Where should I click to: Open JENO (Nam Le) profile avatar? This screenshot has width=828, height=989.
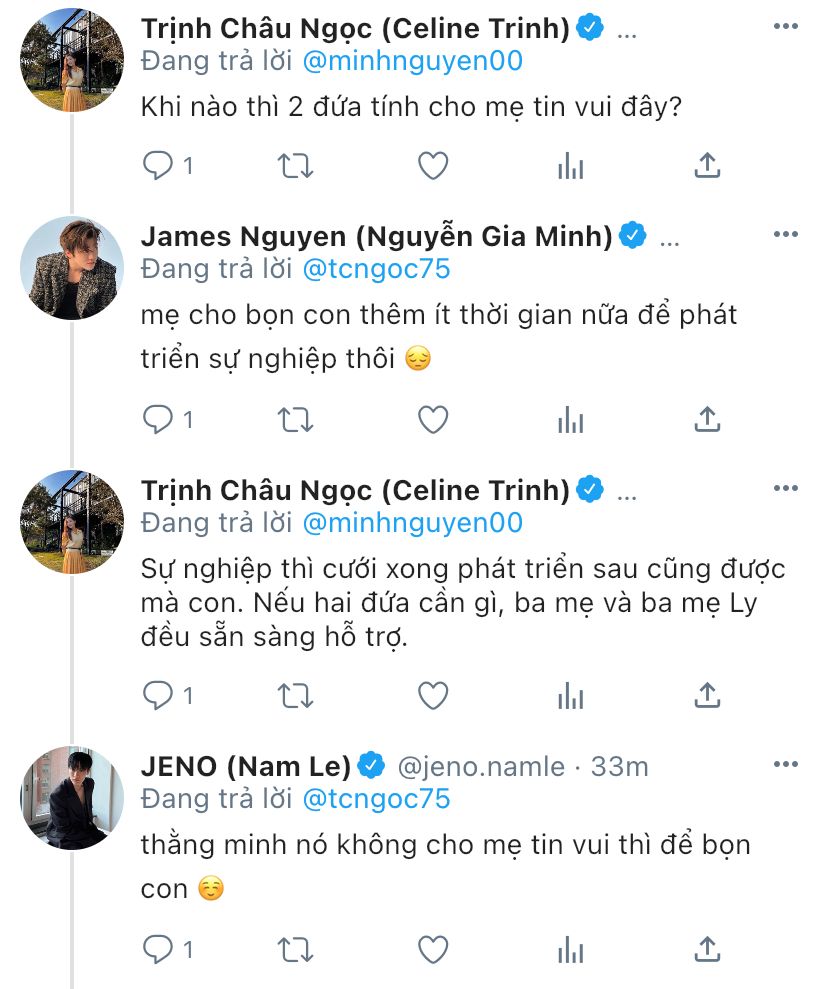pyautogui.click(x=72, y=798)
